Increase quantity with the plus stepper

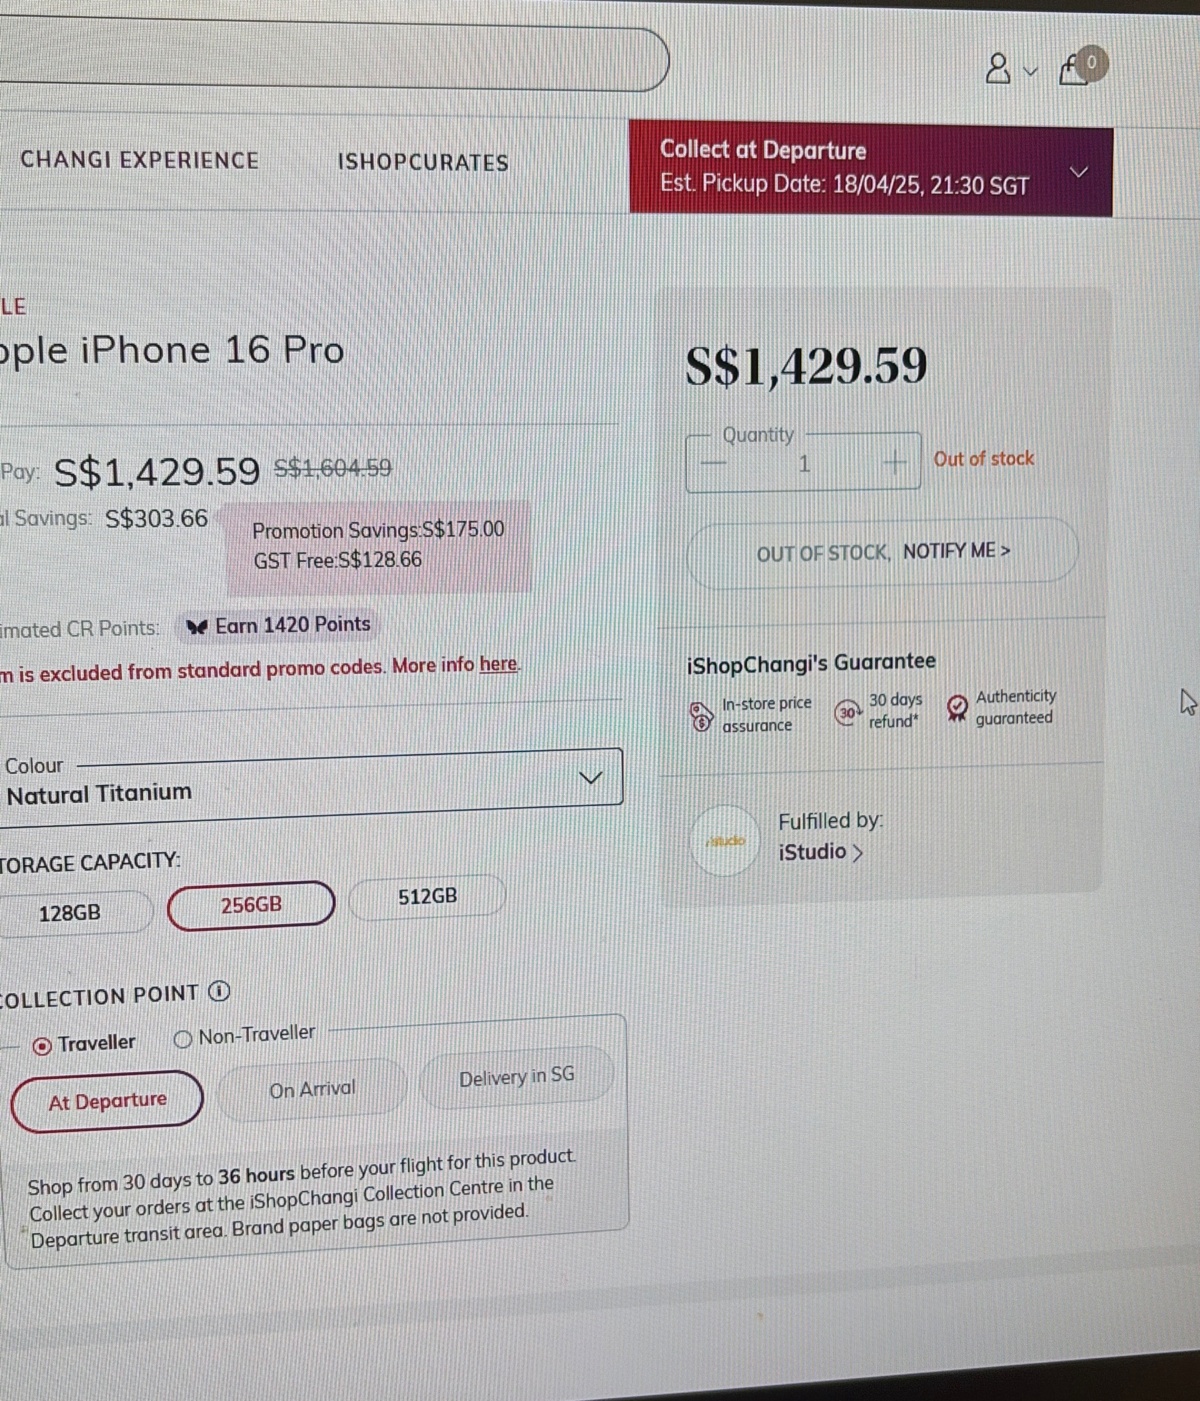tap(895, 462)
